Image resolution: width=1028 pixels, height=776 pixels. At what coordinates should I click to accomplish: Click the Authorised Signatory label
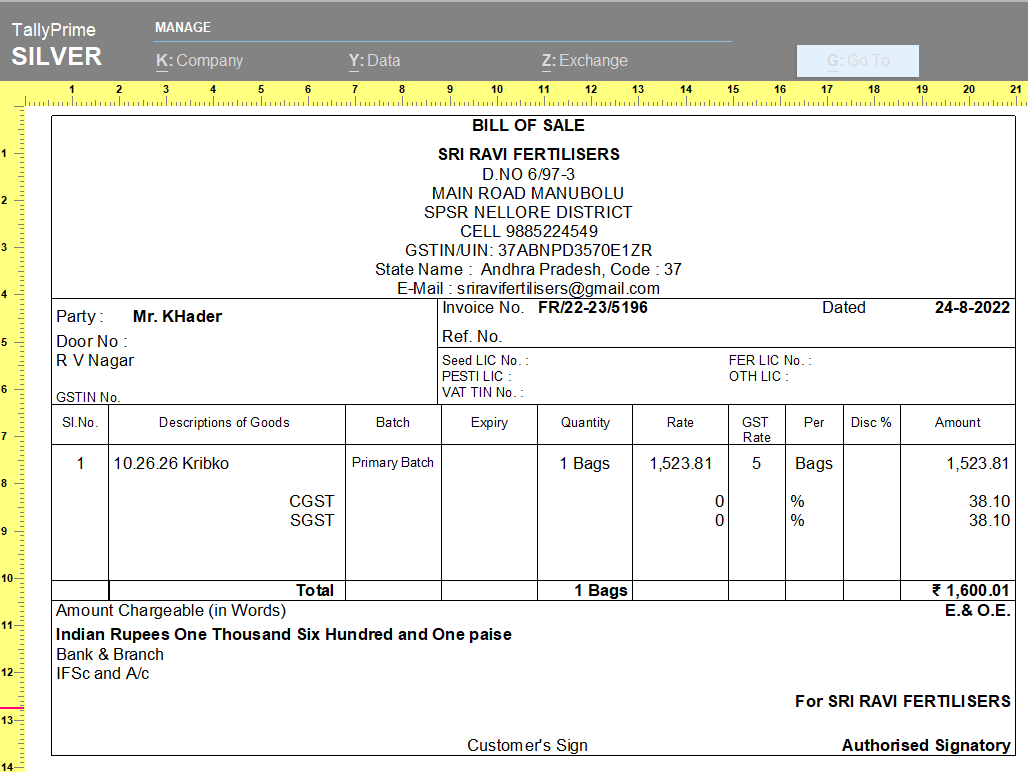pos(926,746)
